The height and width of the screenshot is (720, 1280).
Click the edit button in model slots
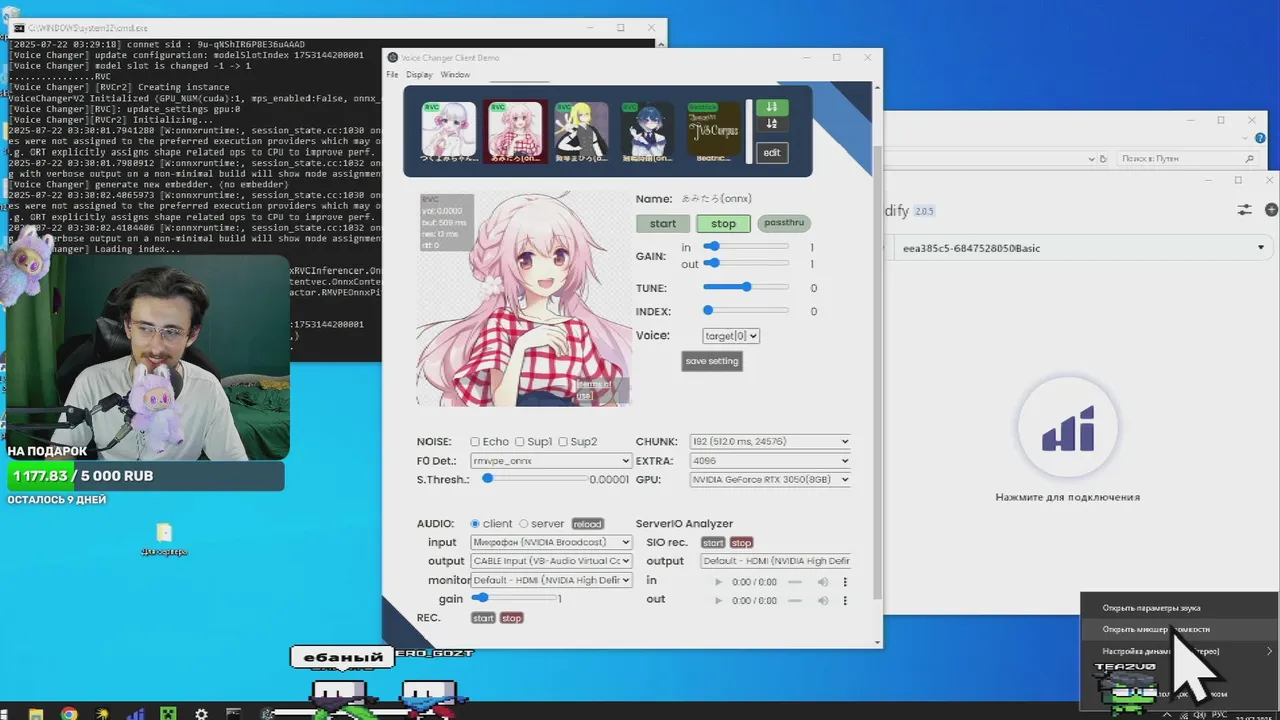772,153
